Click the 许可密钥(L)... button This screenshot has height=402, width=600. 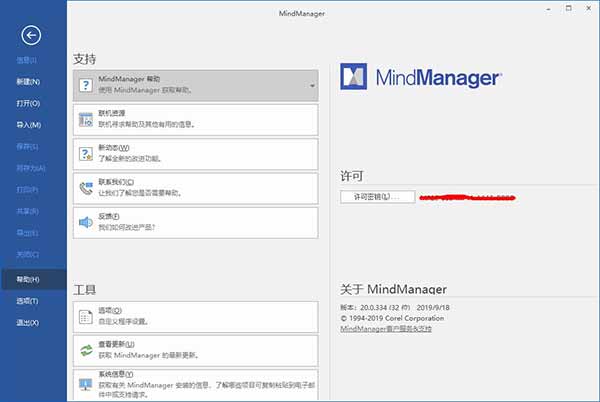377,197
